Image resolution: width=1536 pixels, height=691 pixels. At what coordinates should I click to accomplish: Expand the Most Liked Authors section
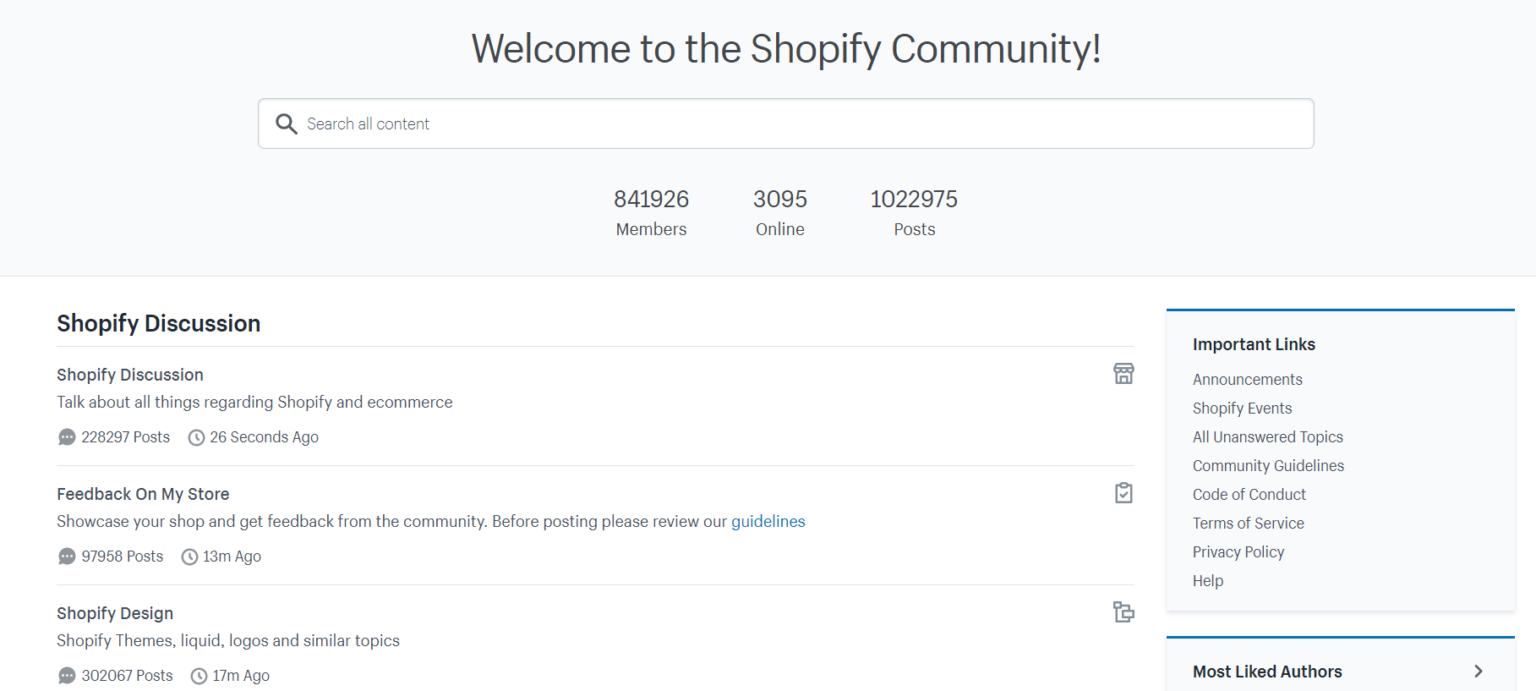pos(1478,671)
